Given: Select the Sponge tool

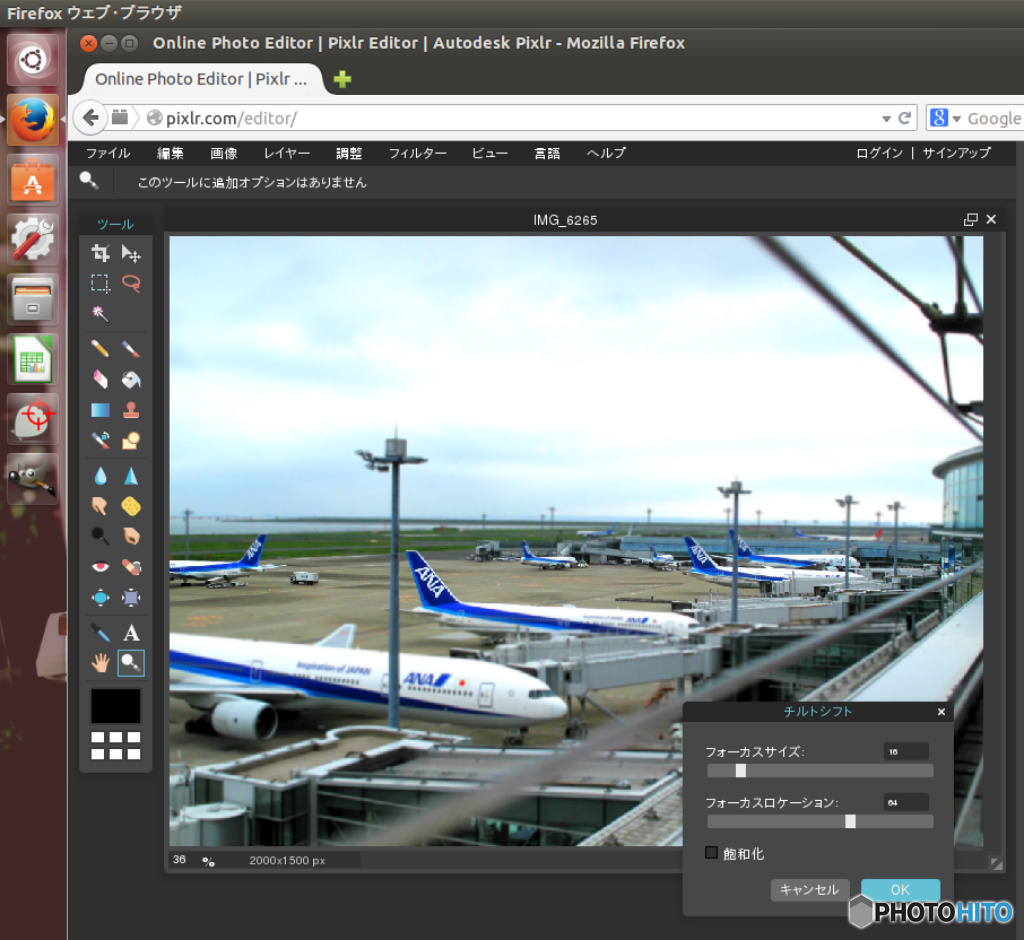Looking at the screenshot, I should pos(131,506).
